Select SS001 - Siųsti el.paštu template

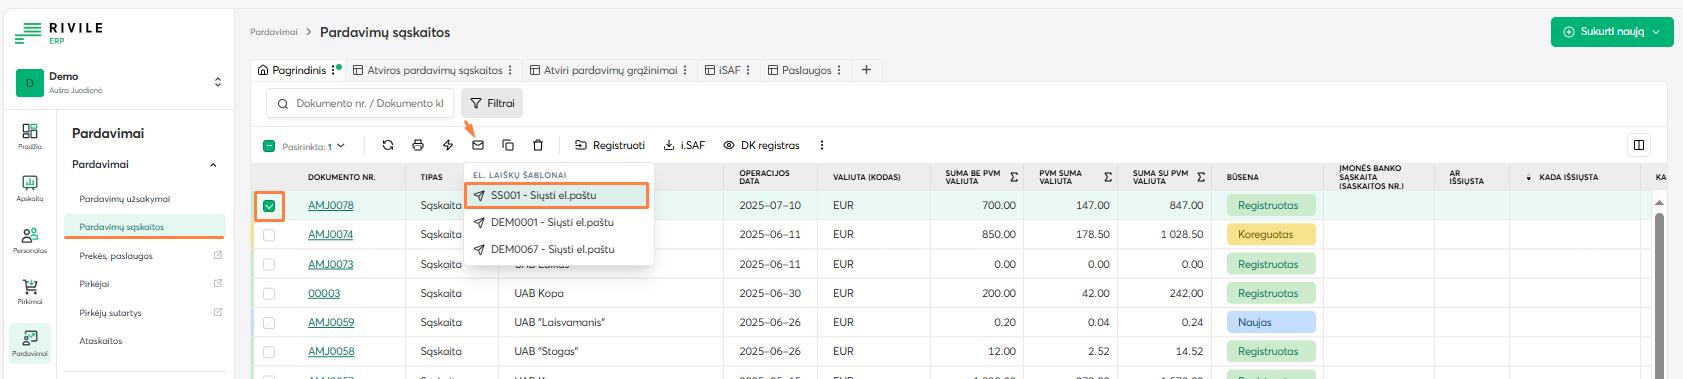point(557,196)
